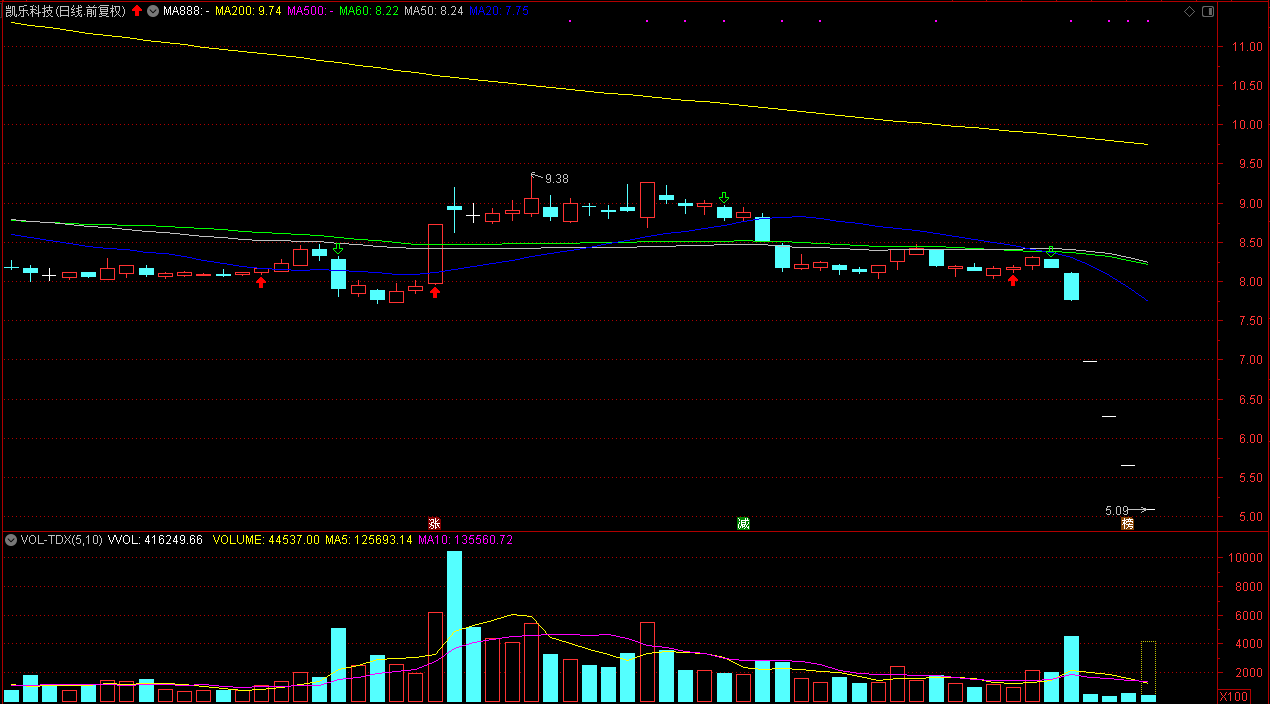The image size is (1270, 704).
Task: Toggle the side panel icon at top right
Action: (x=1208, y=11)
